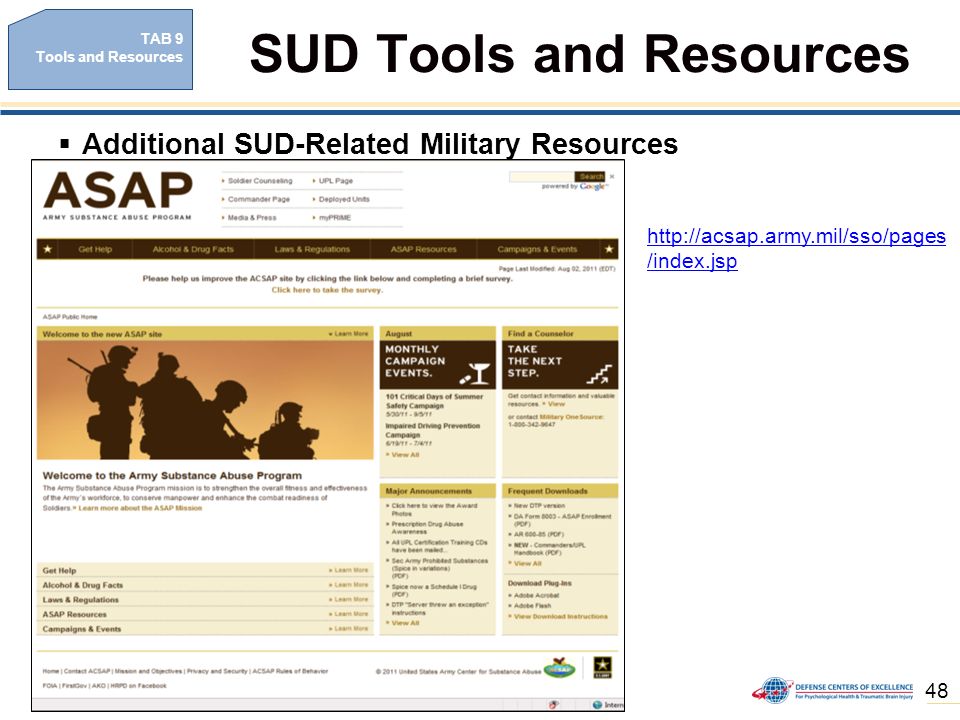Click the Search button
The width and height of the screenshot is (960, 720).
pos(590,176)
